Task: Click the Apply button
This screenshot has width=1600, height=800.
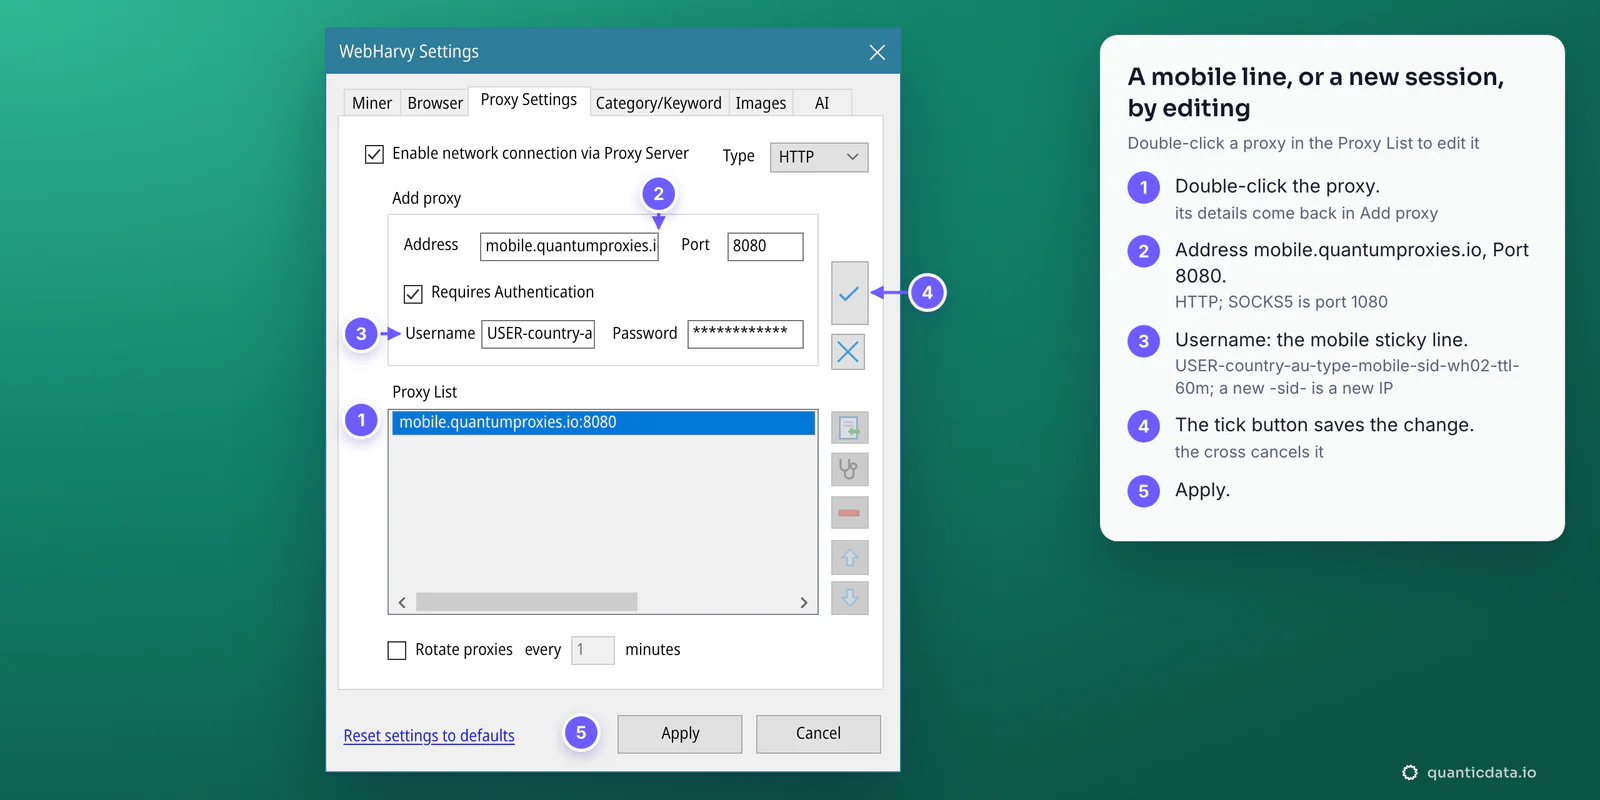Action: tap(680, 734)
